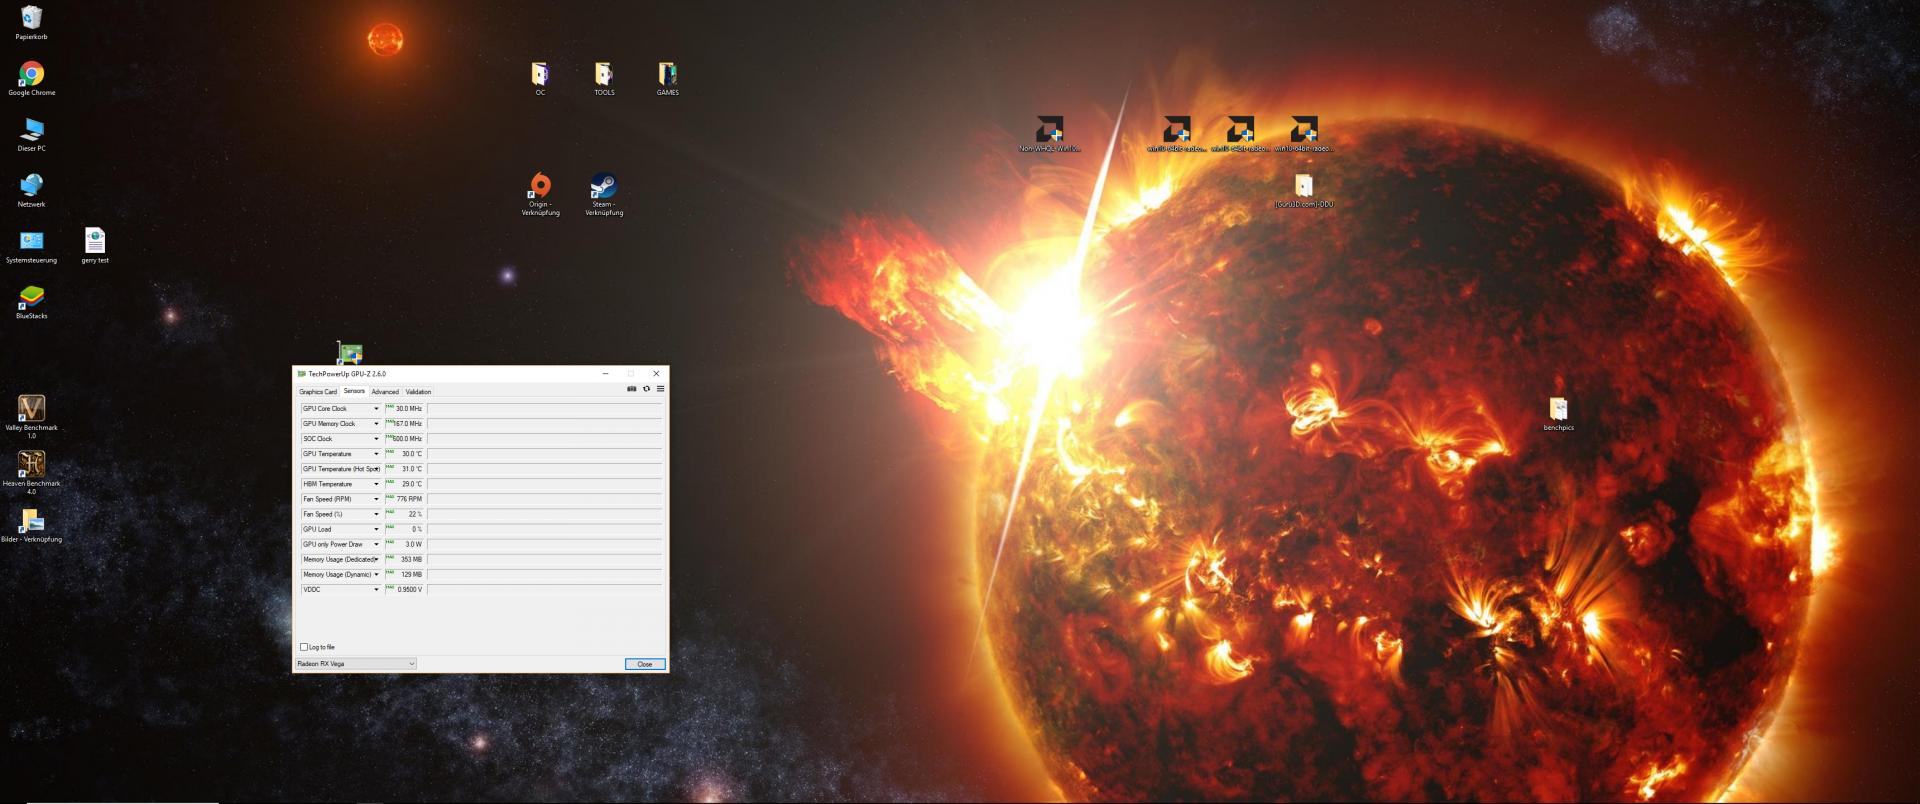This screenshot has height=804, width=1920.
Task: Click the VDDC graph area
Action: tap(545, 589)
